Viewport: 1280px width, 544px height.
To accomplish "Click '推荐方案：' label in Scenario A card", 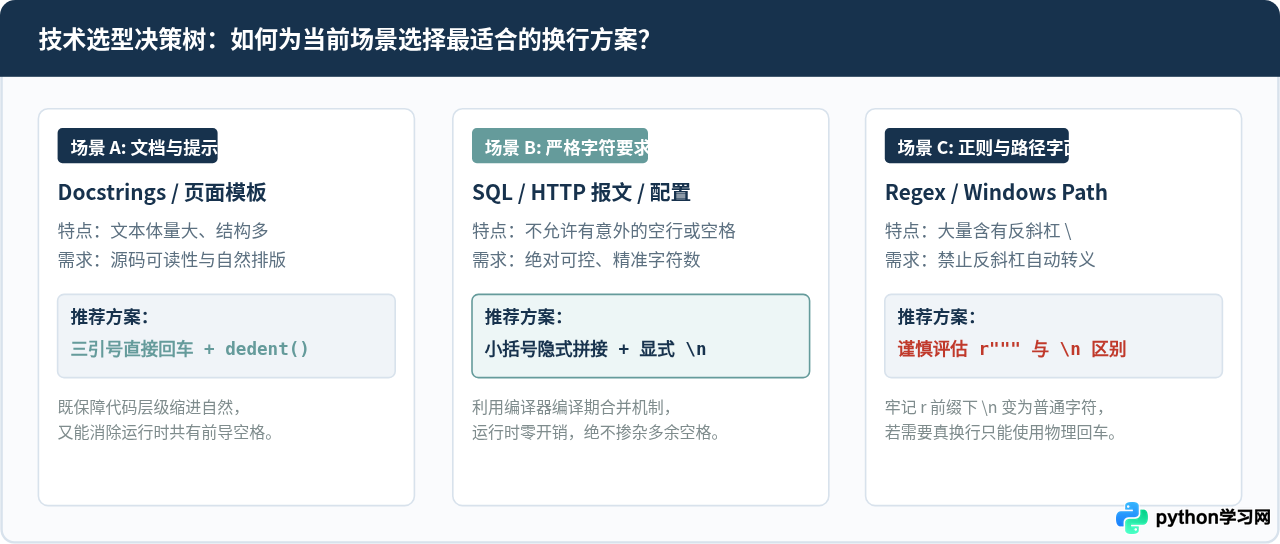I will point(109,317).
